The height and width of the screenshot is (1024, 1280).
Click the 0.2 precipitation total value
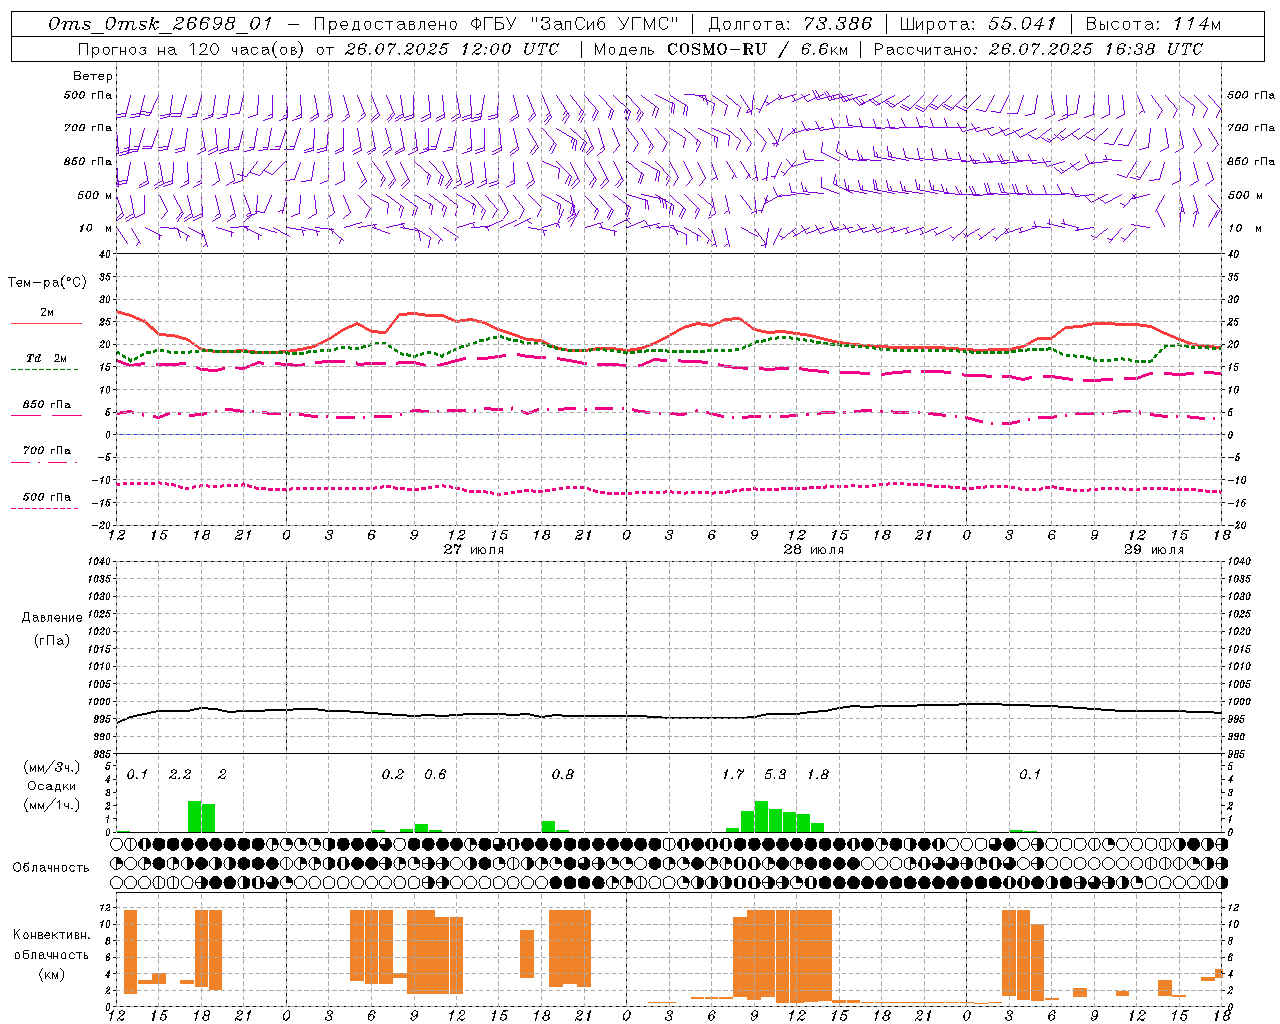393,774
